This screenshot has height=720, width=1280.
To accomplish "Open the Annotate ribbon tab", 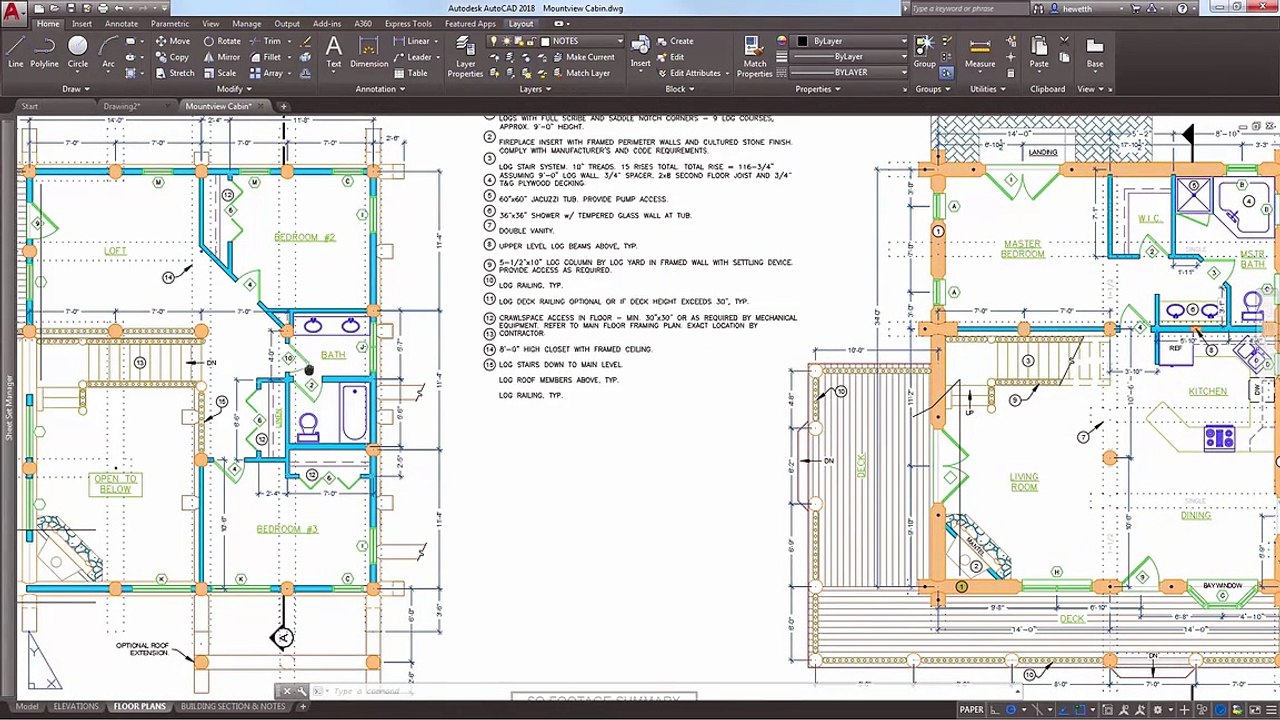I will click(x=121, y=24).
